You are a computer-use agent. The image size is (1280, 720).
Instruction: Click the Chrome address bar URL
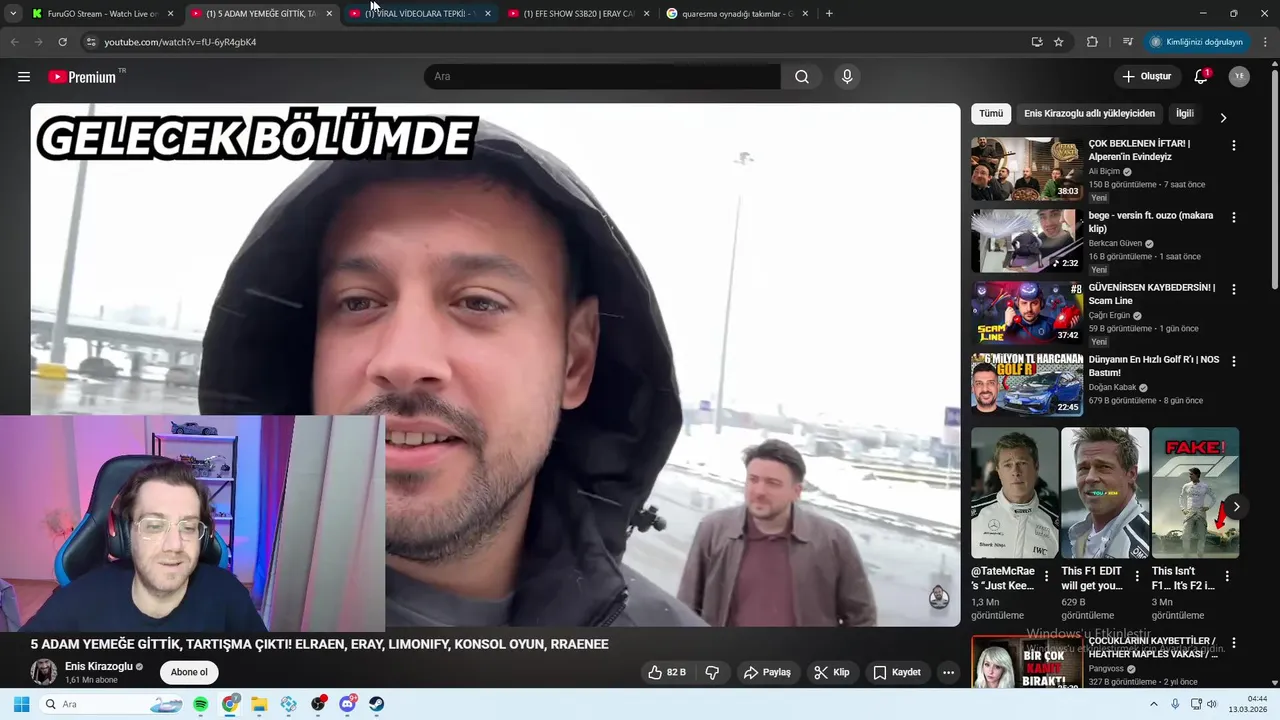pos(180,42)
